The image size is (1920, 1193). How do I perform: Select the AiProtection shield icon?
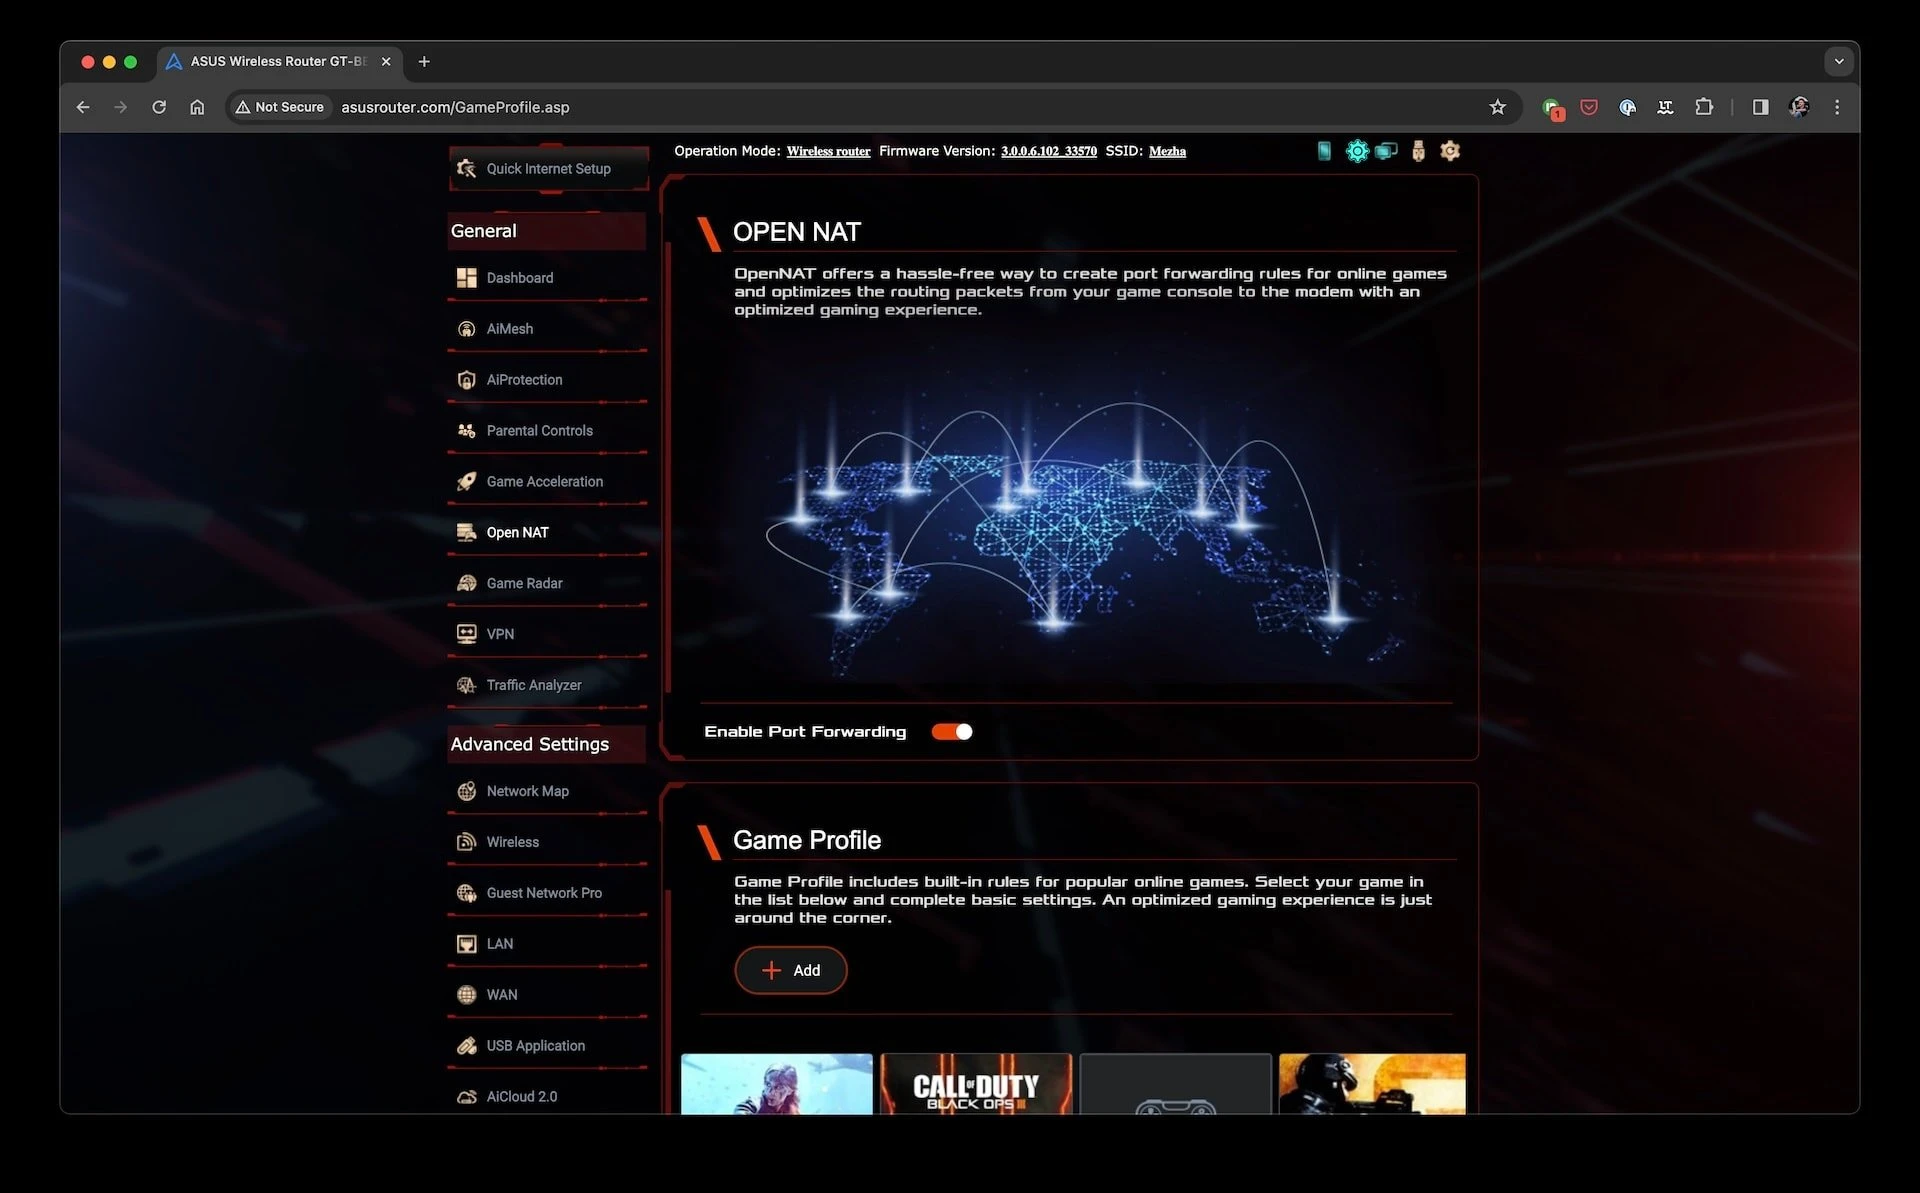click(x=466, y=380)
